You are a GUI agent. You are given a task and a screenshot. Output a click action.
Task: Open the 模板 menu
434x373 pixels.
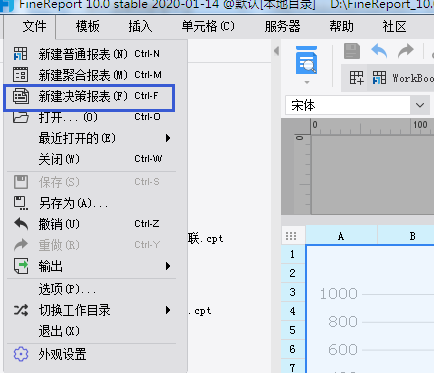pyautogui.click(x=88, y=27)
